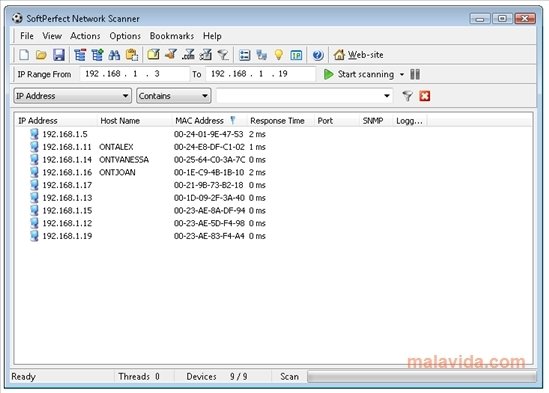The height and width of the screenshot is (393, 549).
Task: Click MAC address 00-23-AE-5D-F4-98
Action: (x=209, y=223)
